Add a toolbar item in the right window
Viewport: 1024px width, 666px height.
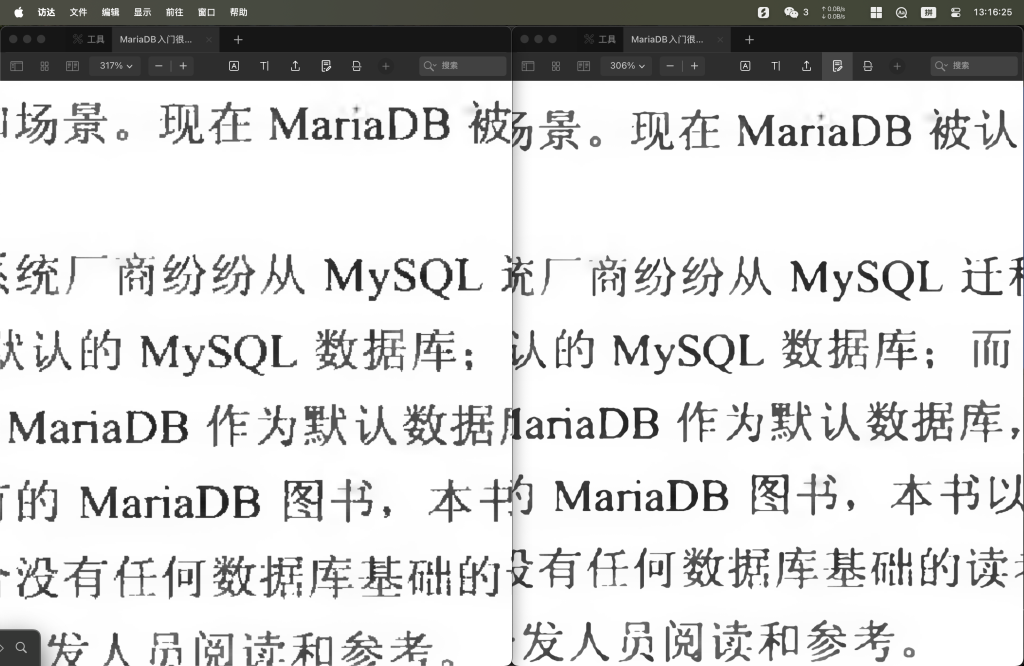(897, 66)
